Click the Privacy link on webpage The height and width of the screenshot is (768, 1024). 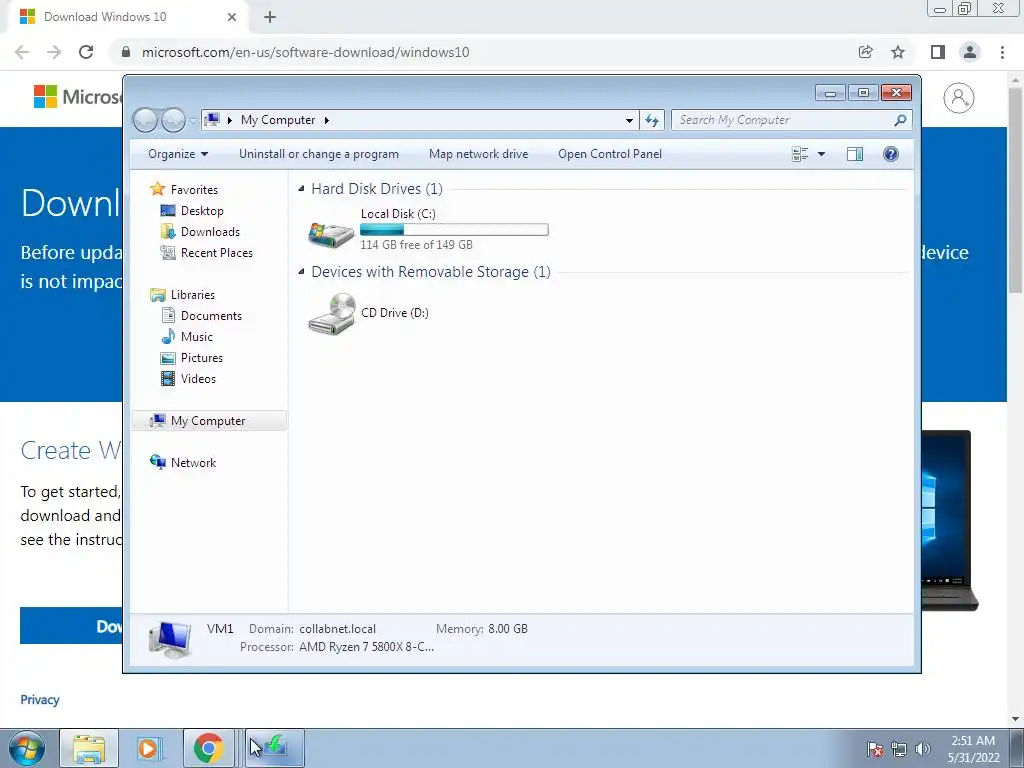40,699
